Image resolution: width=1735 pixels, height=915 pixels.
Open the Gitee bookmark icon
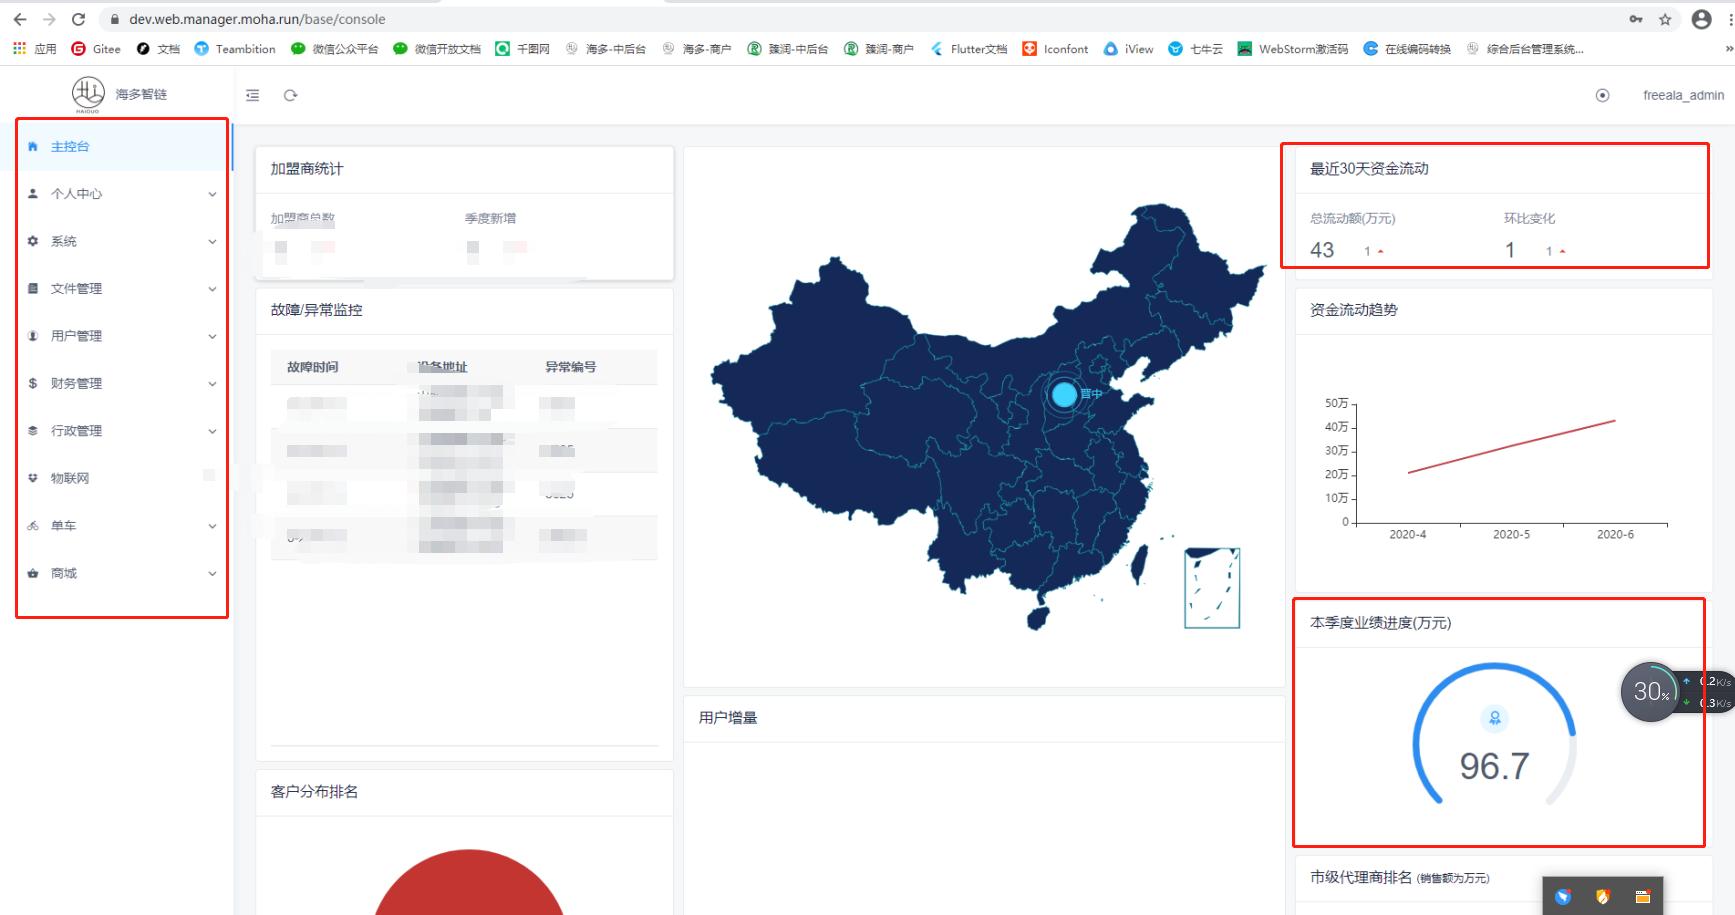pos(77,48)
